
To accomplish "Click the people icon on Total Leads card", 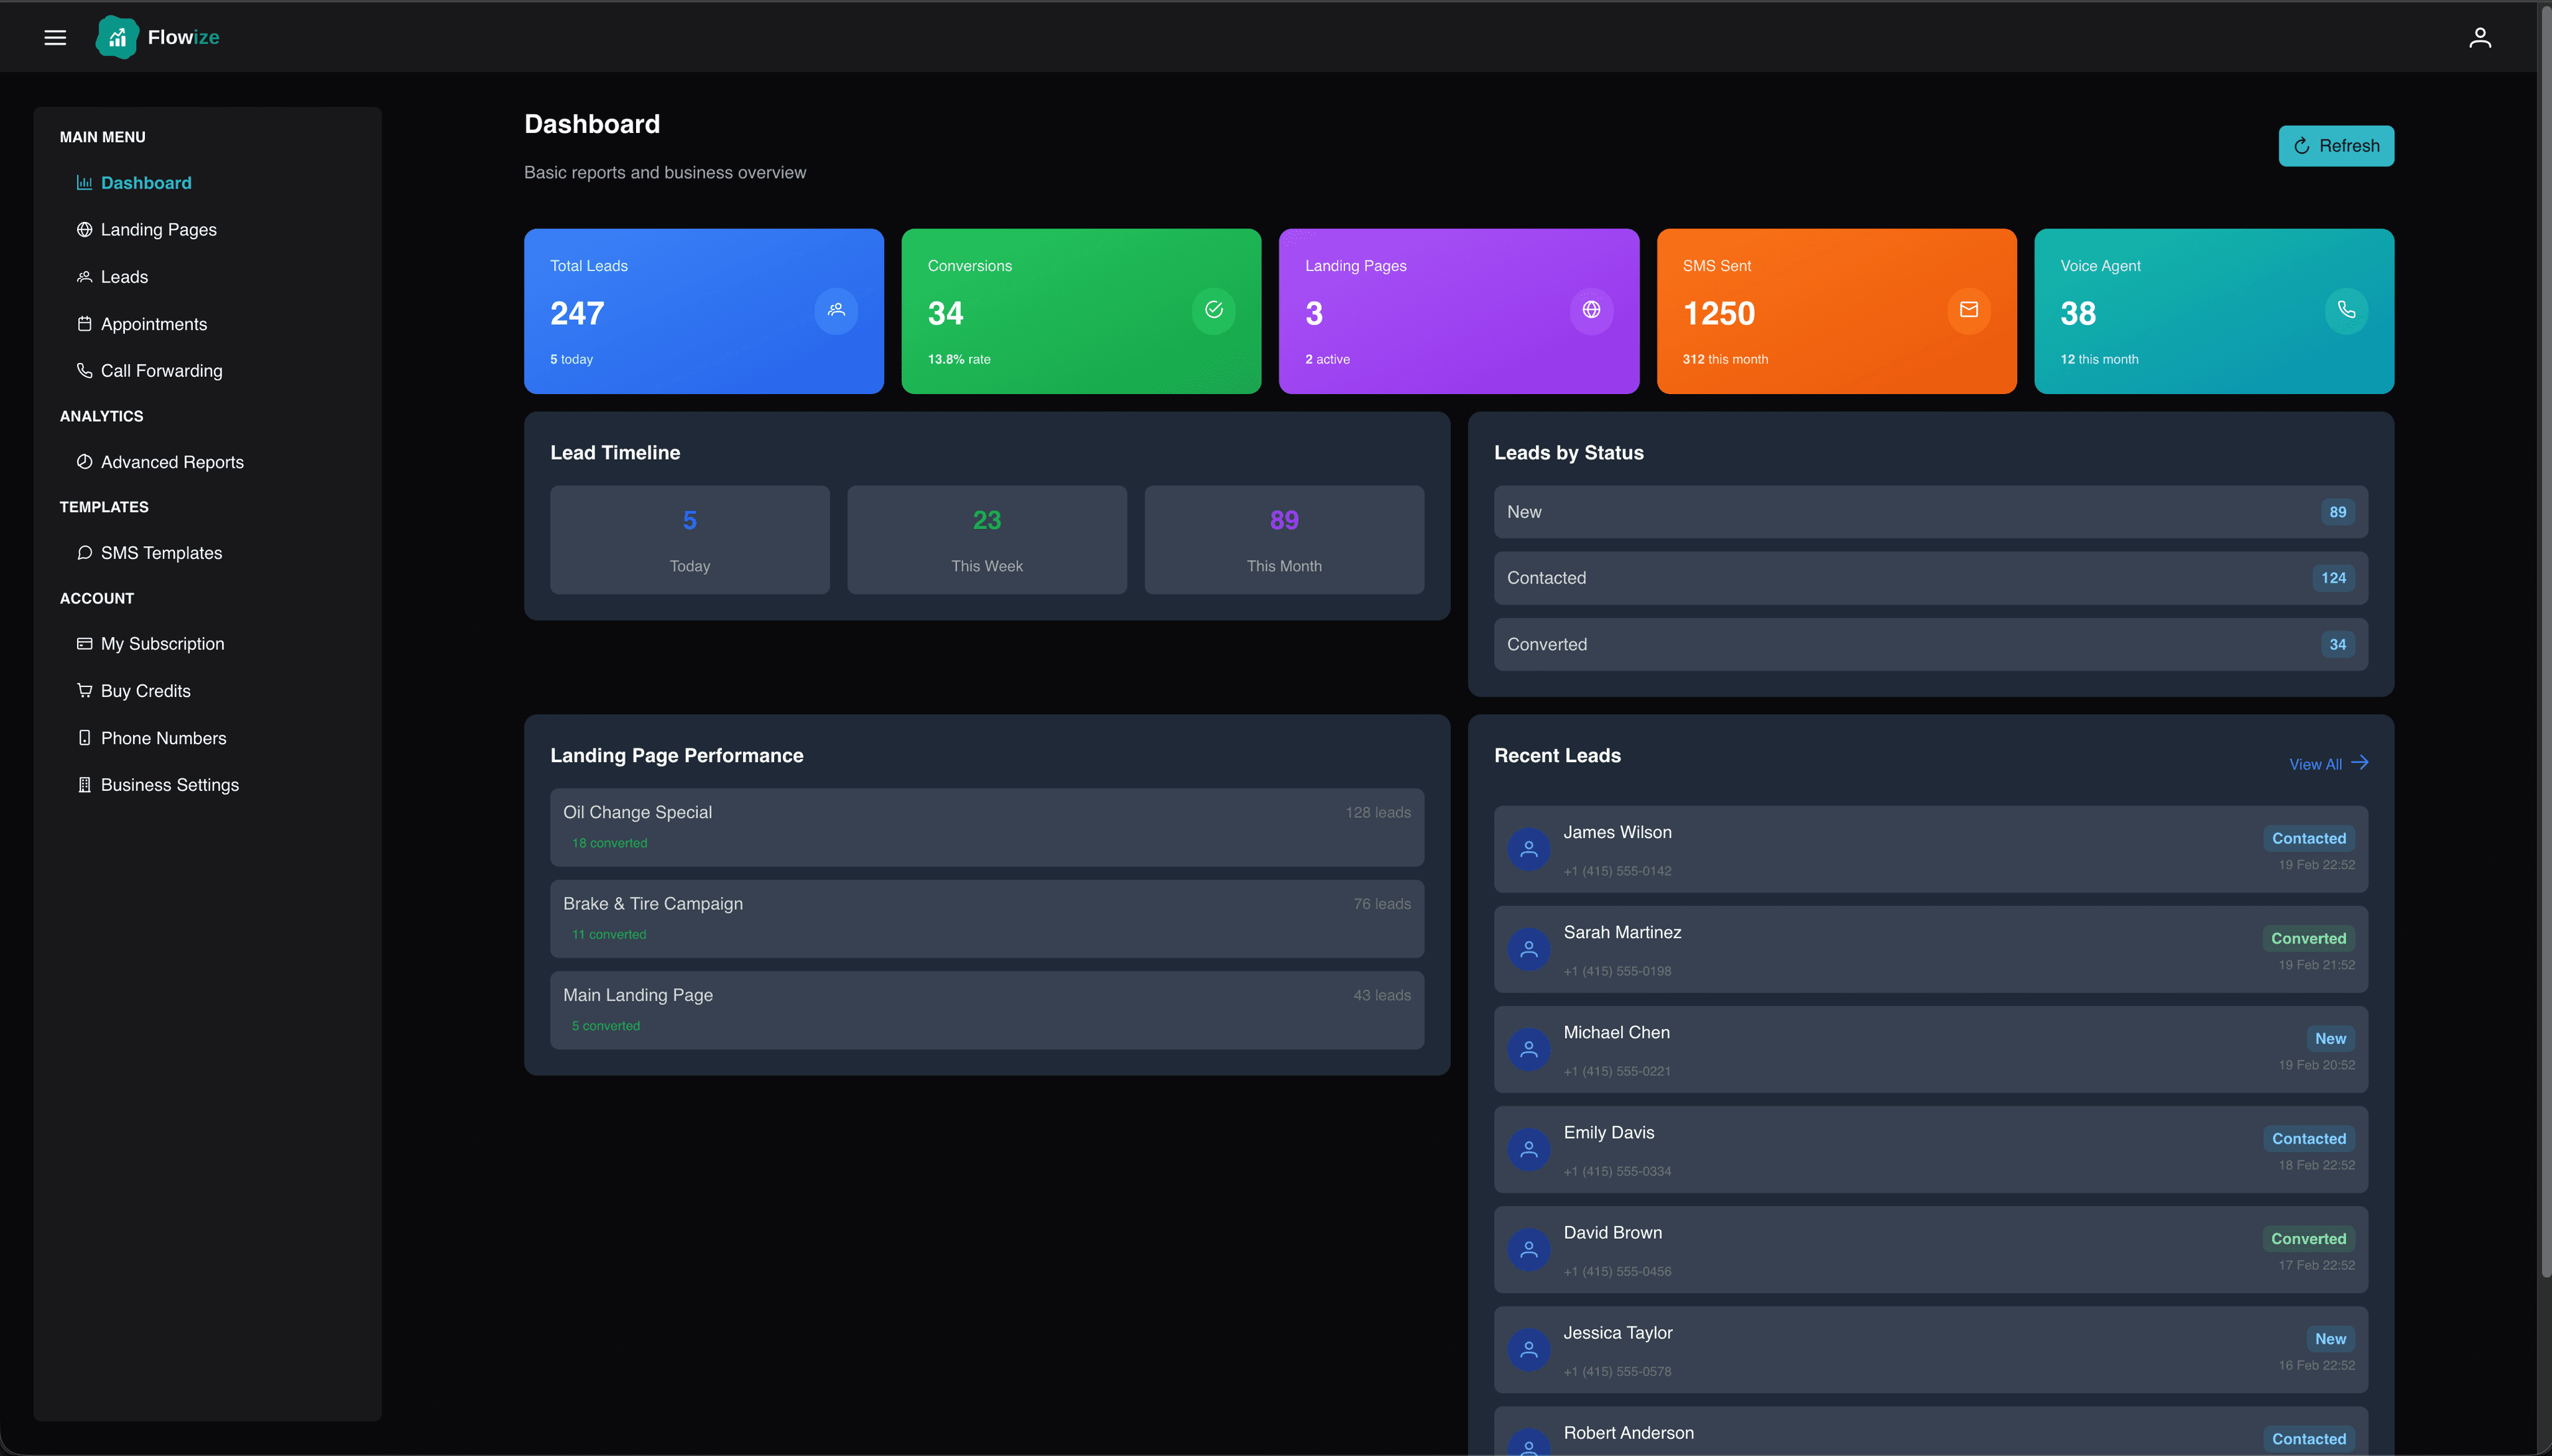I will [835, 310].
